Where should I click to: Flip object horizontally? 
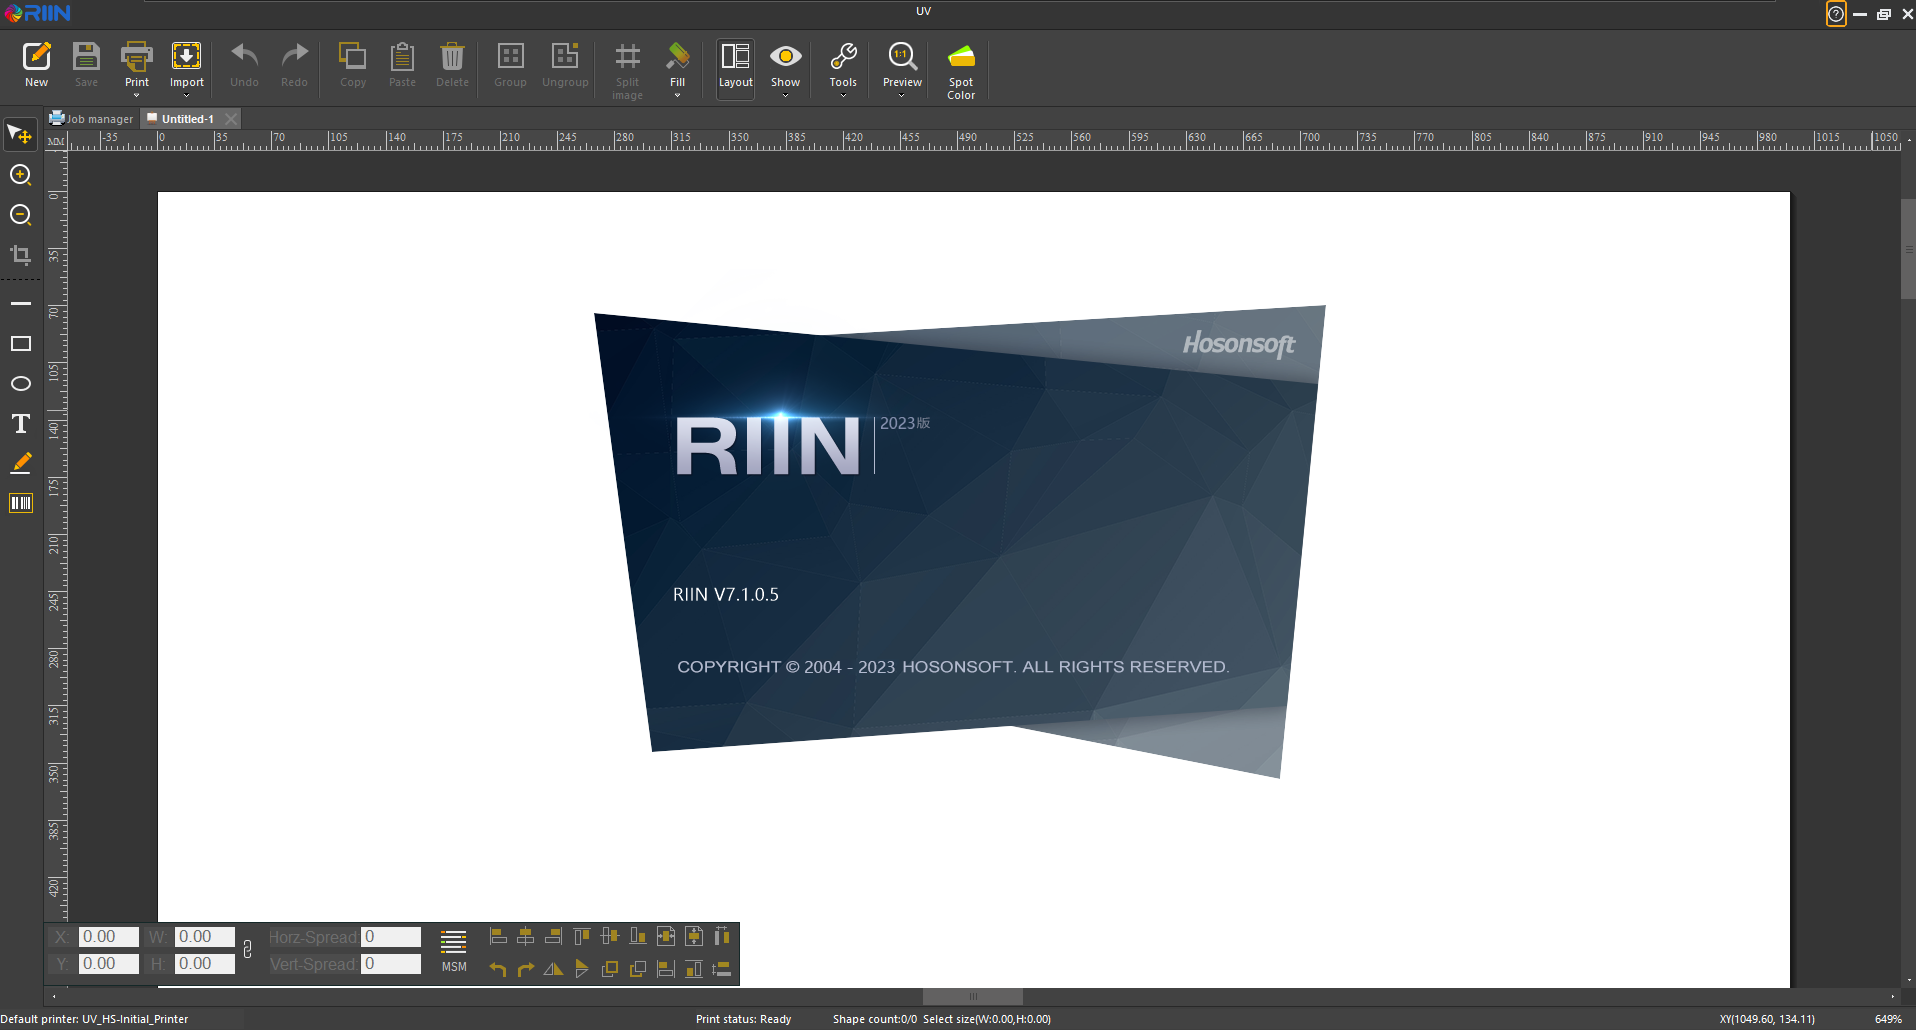(553, 969)
